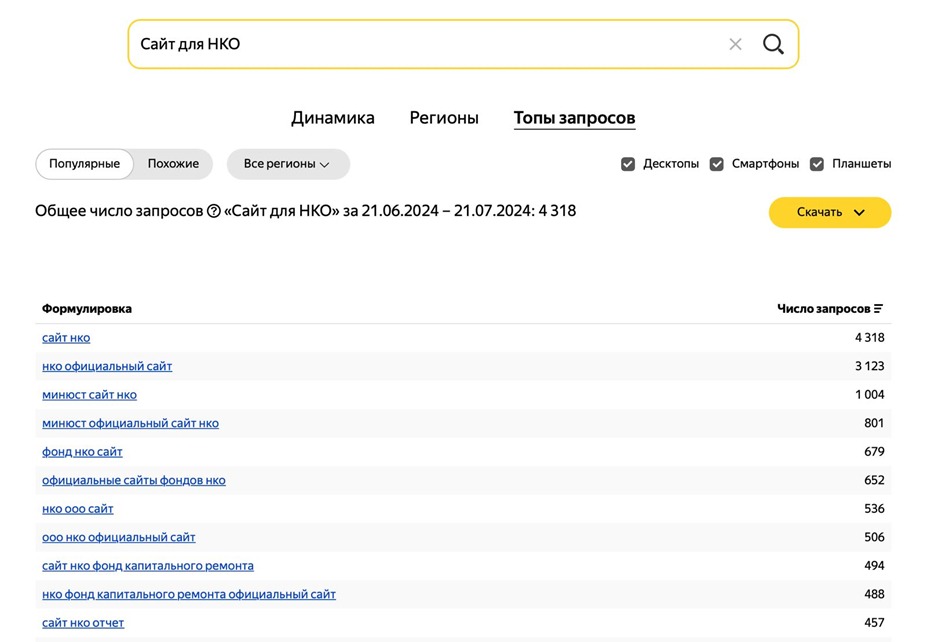Viewport: 927px width, 642px height.
Task: Disable the Смартфоны checkbox
Action: tap(716, 163)
